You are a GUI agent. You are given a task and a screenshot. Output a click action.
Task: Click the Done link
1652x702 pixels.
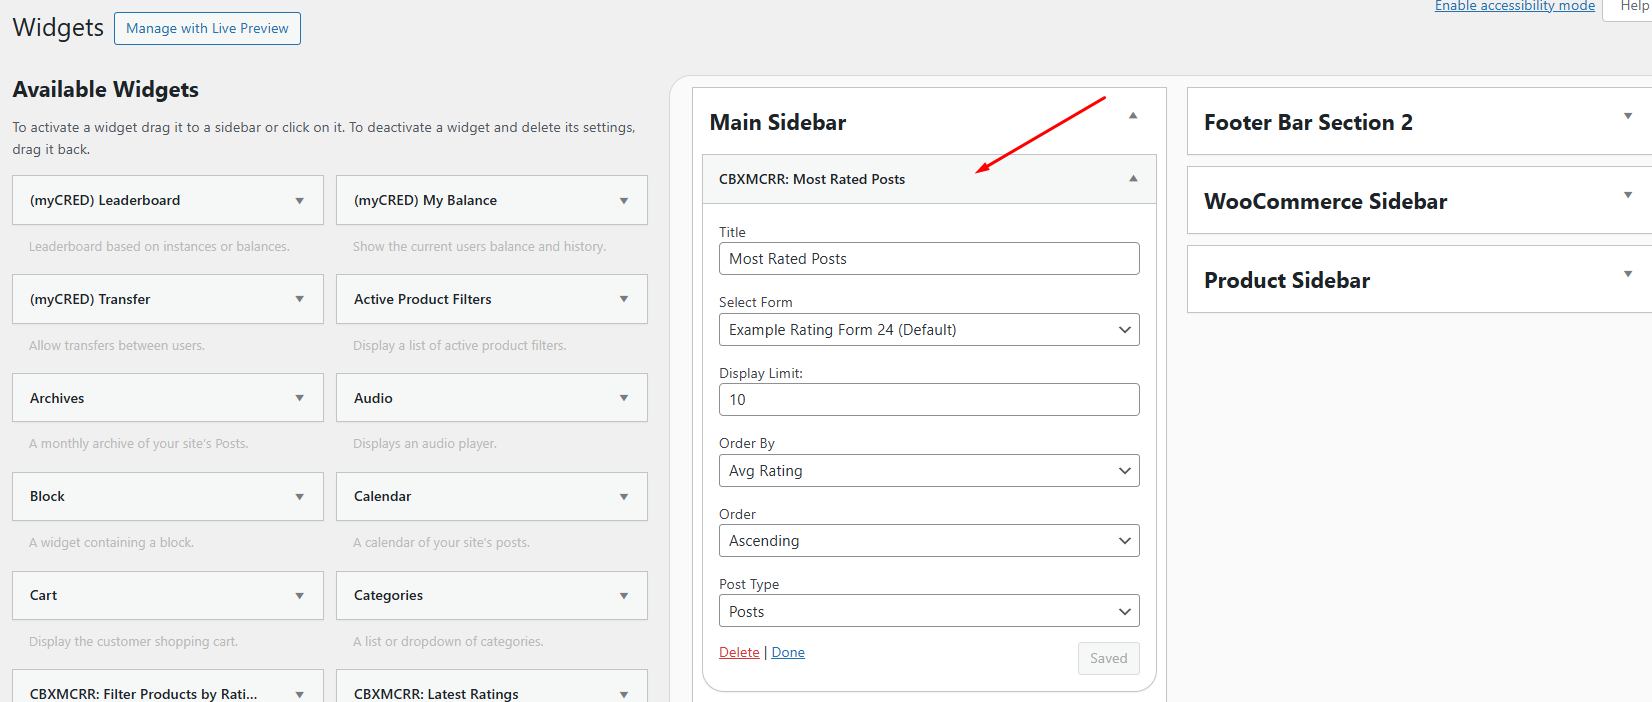tap(788, 653)
